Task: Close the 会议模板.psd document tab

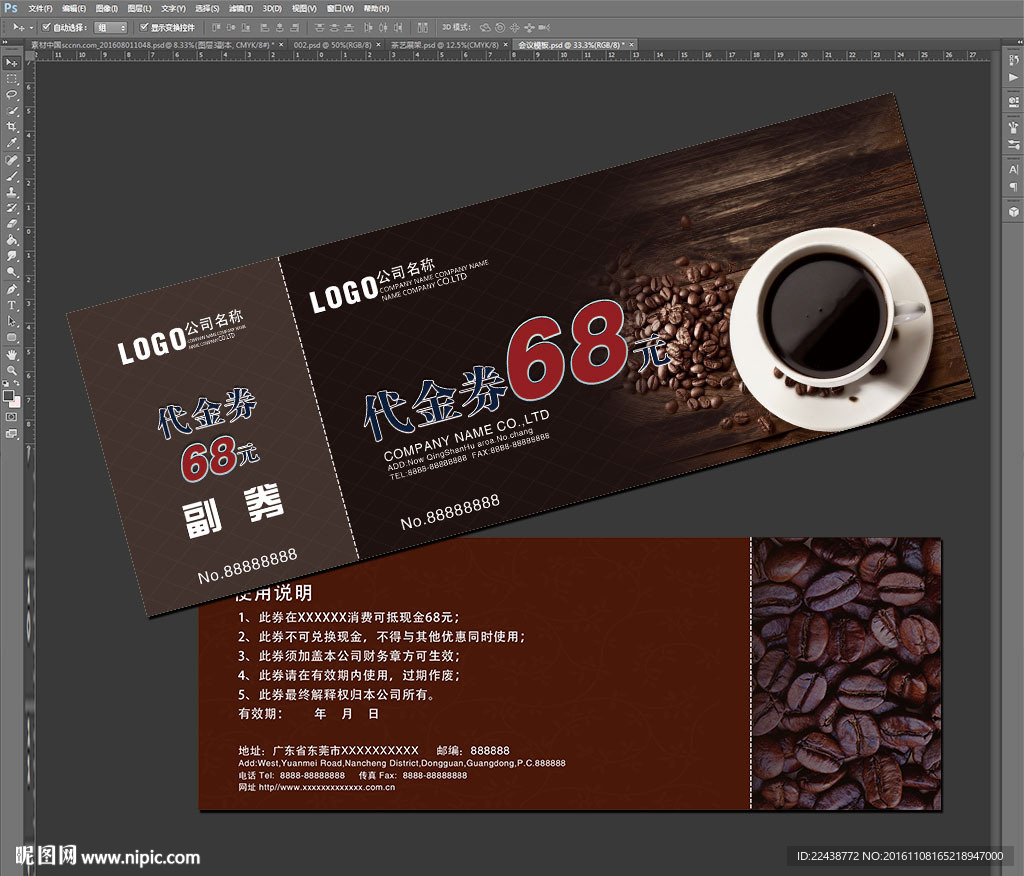Action: 632,45
